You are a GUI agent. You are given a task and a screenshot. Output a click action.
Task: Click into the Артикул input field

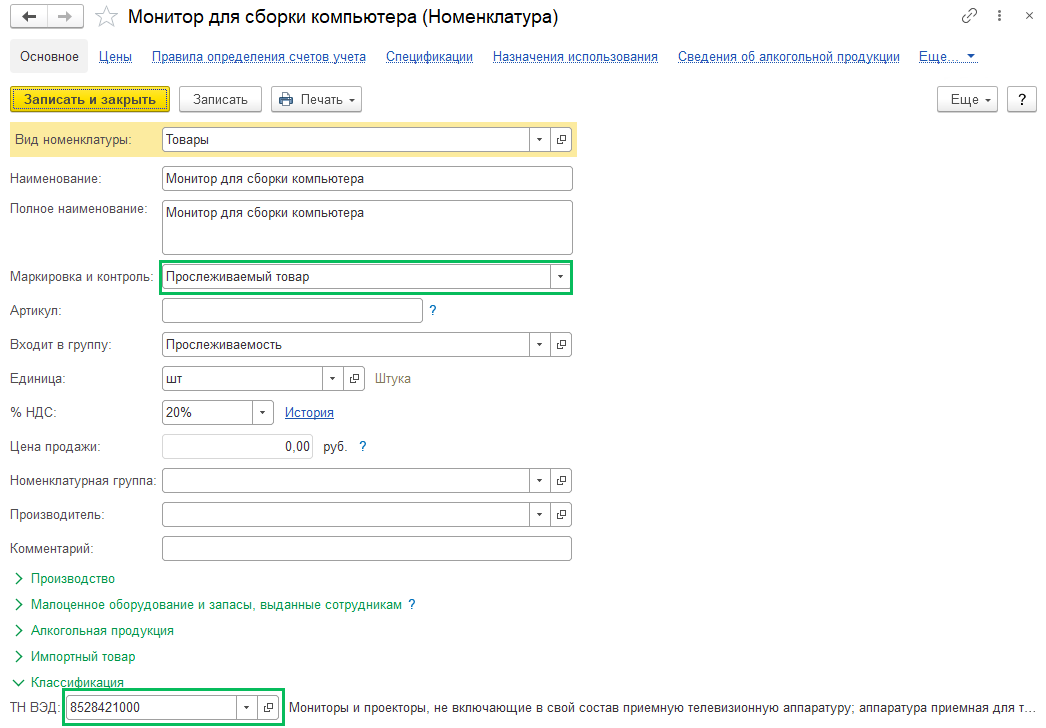[x=292, y=310]
